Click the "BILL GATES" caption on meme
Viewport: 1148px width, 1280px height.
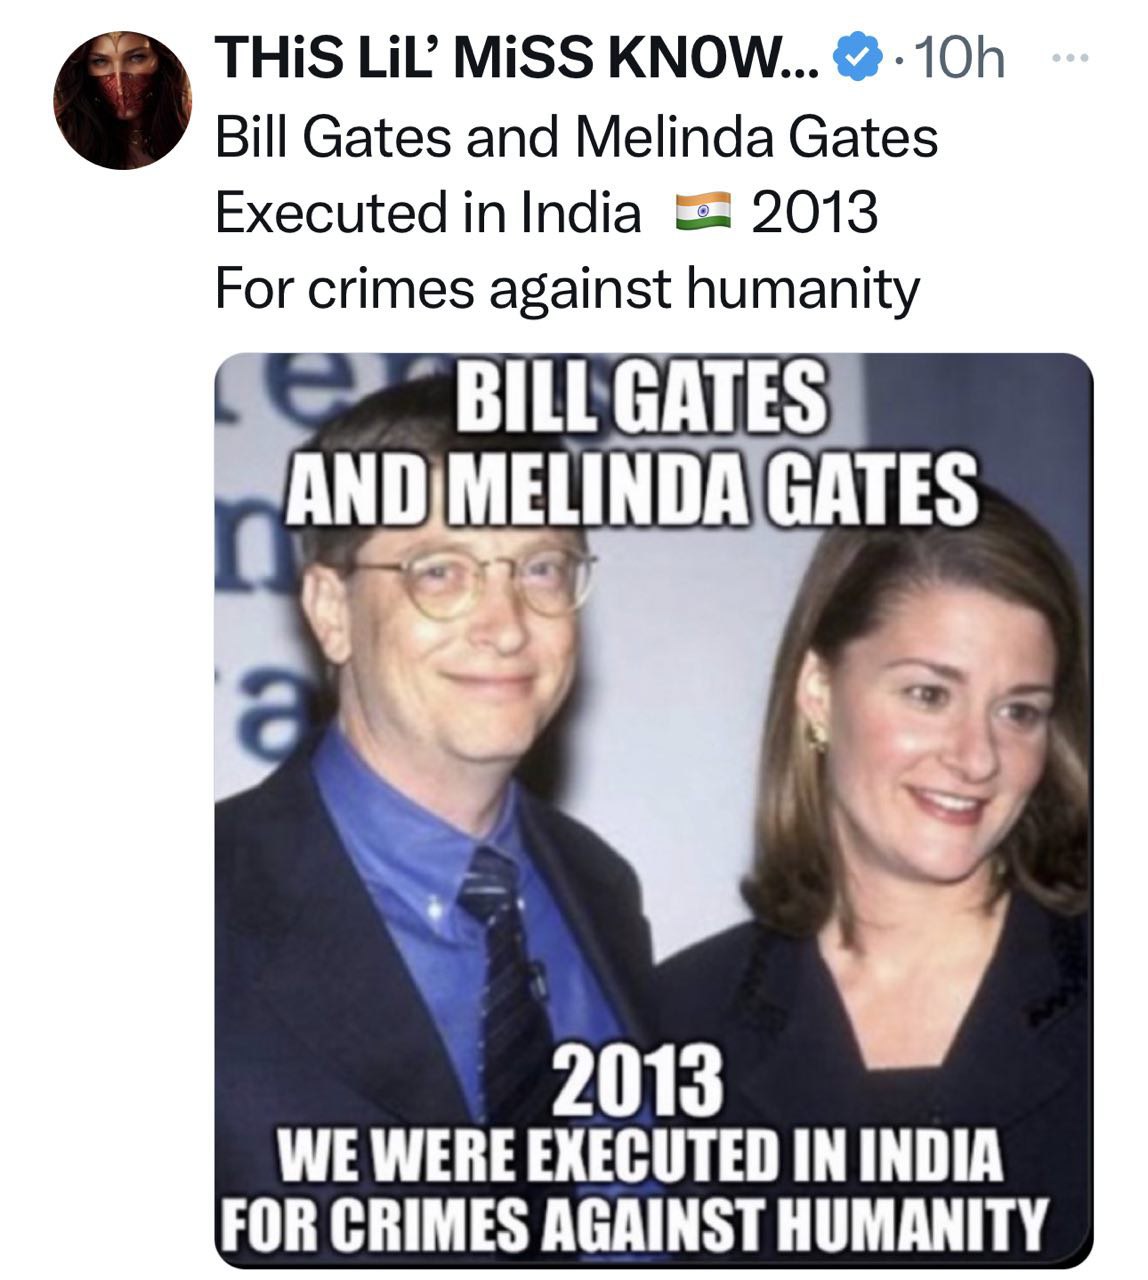click(x=642, y=399)
